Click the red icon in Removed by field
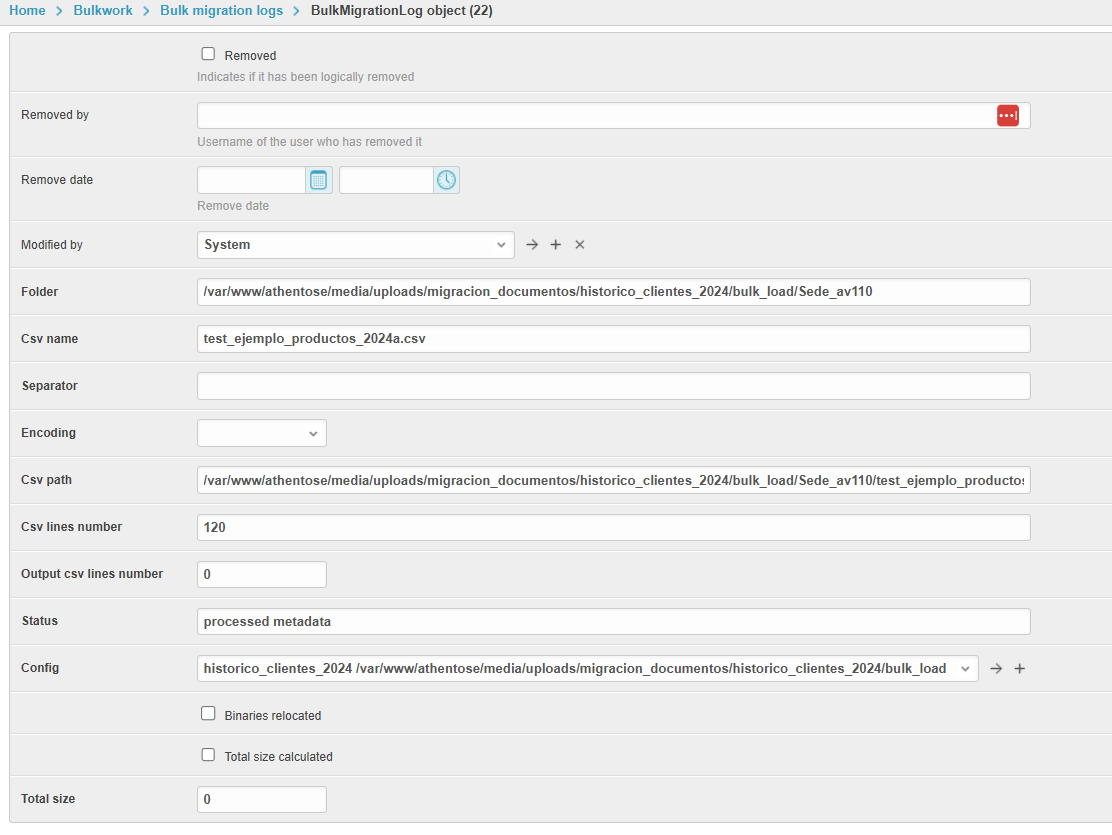This screenshot has width=1112, height=835. pyautogui.click(x=1007, y=116)
